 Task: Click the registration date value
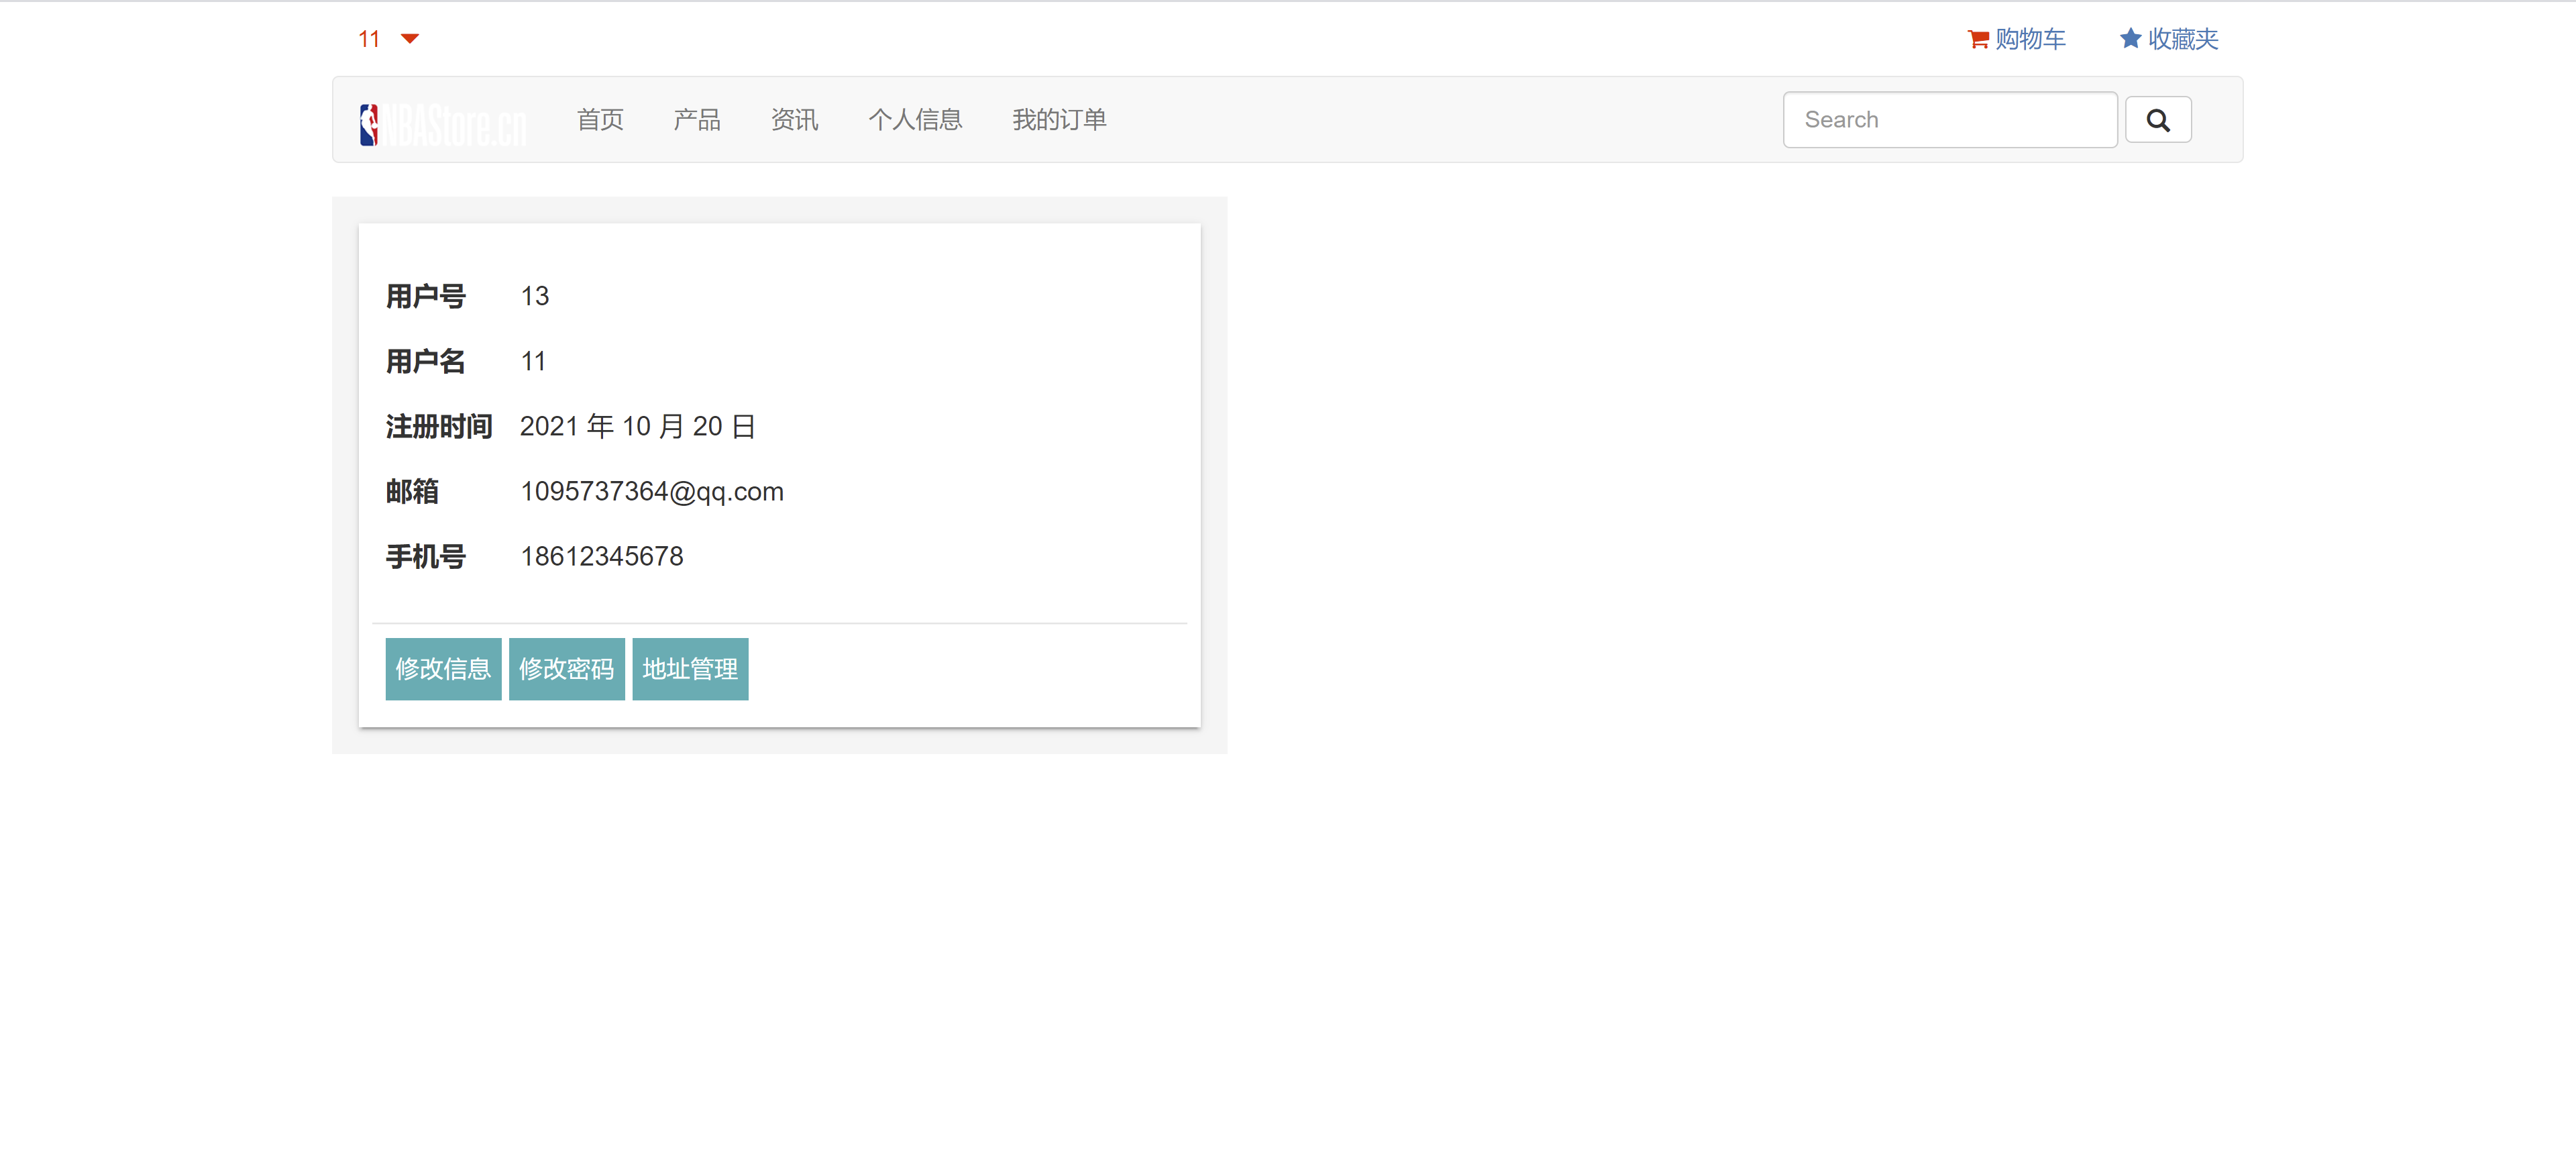pyautogui.click(x=637, y=426)
